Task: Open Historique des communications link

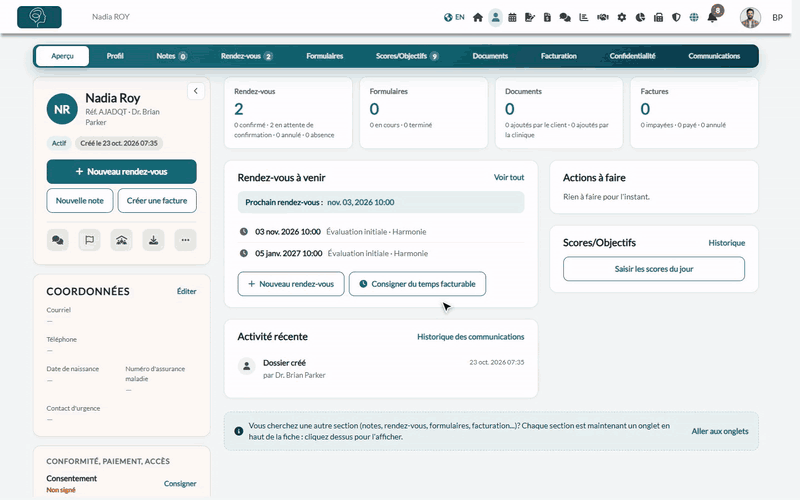Action: 470,337
